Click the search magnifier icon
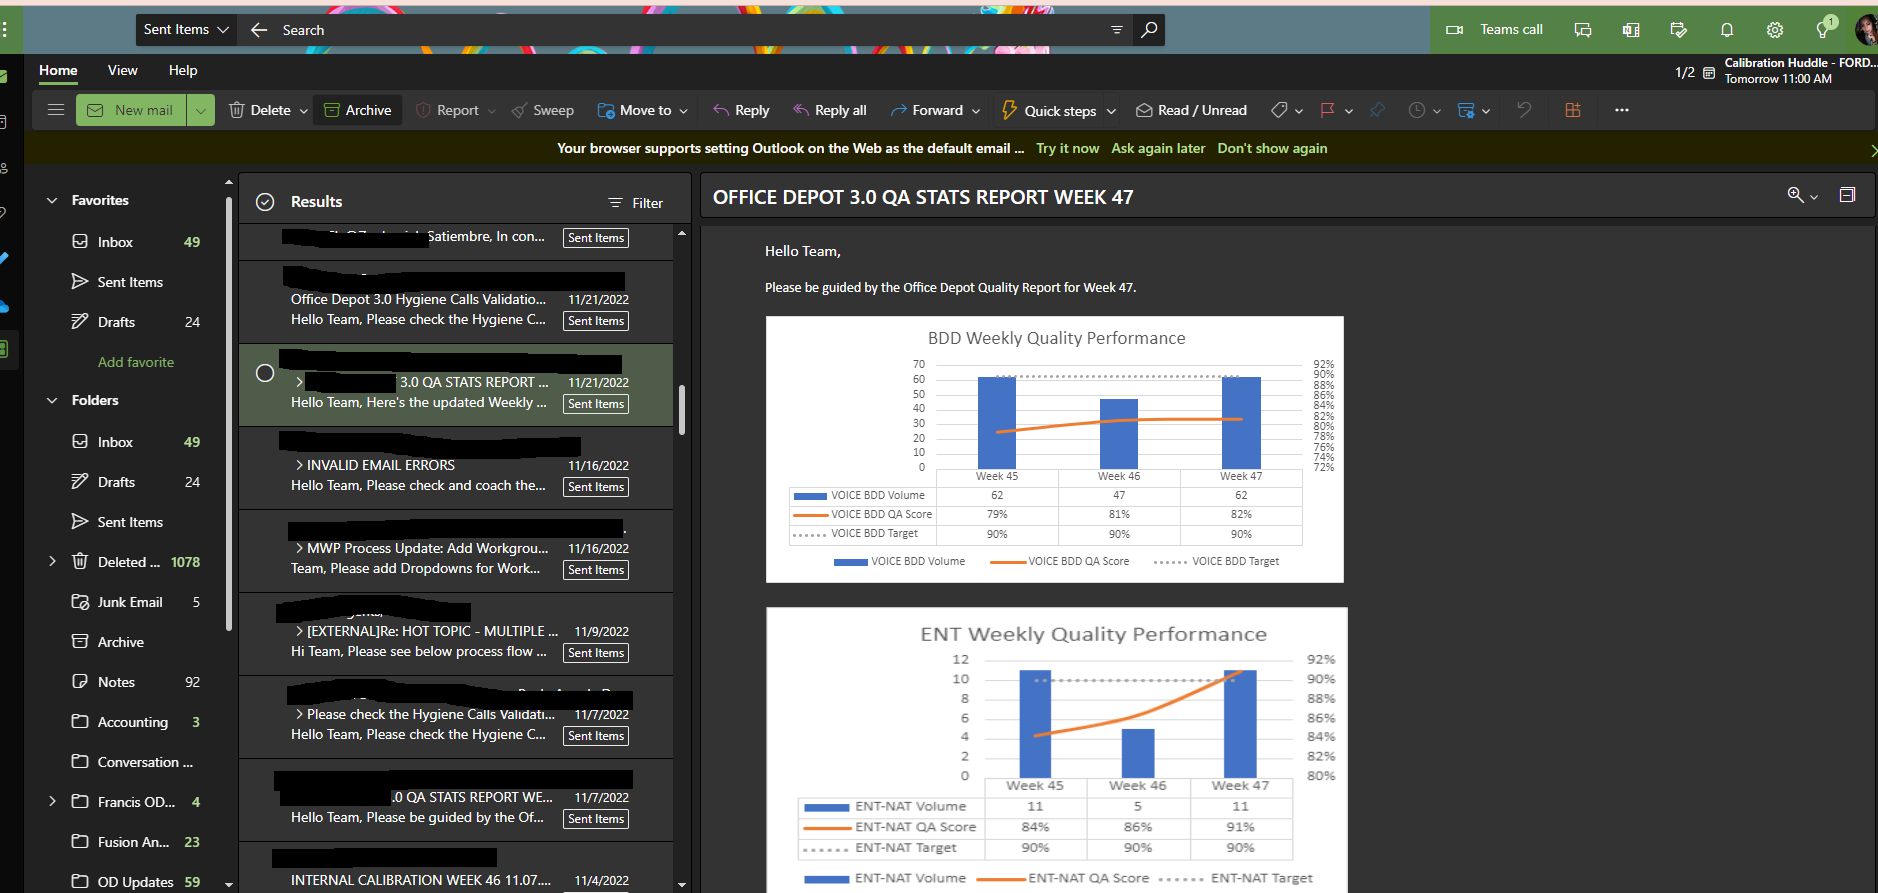This screenshot has width=1878, height=893. pos(1149,30)
